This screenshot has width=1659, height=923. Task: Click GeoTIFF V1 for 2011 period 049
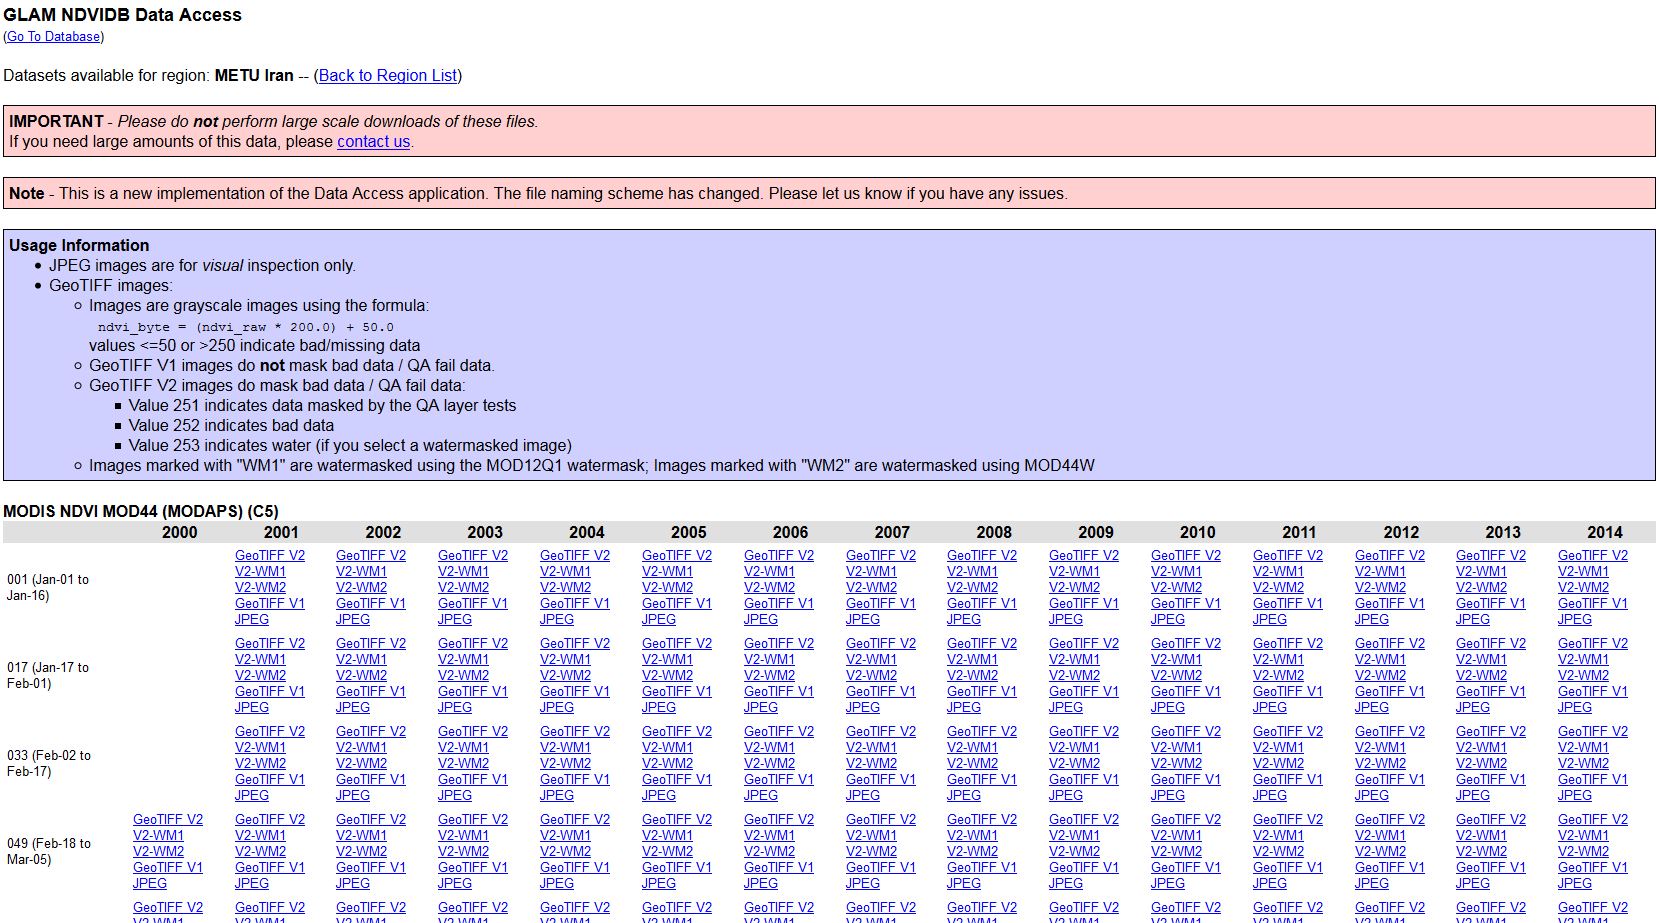(x=1287, y=868)
